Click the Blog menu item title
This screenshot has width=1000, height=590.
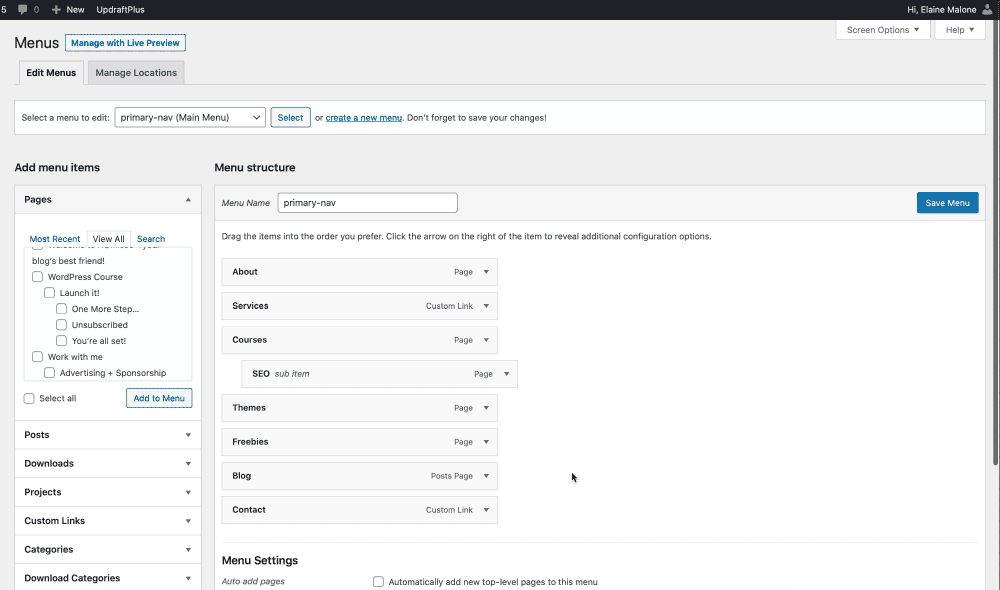pyautogui.click(x=242, y=476)
